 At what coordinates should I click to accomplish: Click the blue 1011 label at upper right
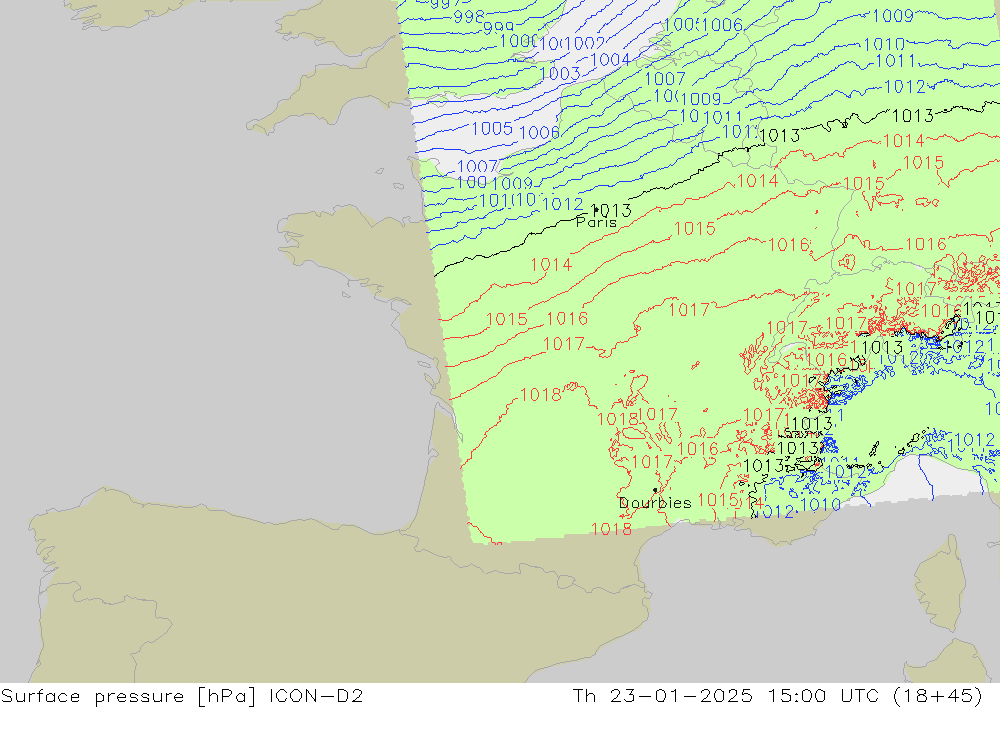click(x=896, y=61)
